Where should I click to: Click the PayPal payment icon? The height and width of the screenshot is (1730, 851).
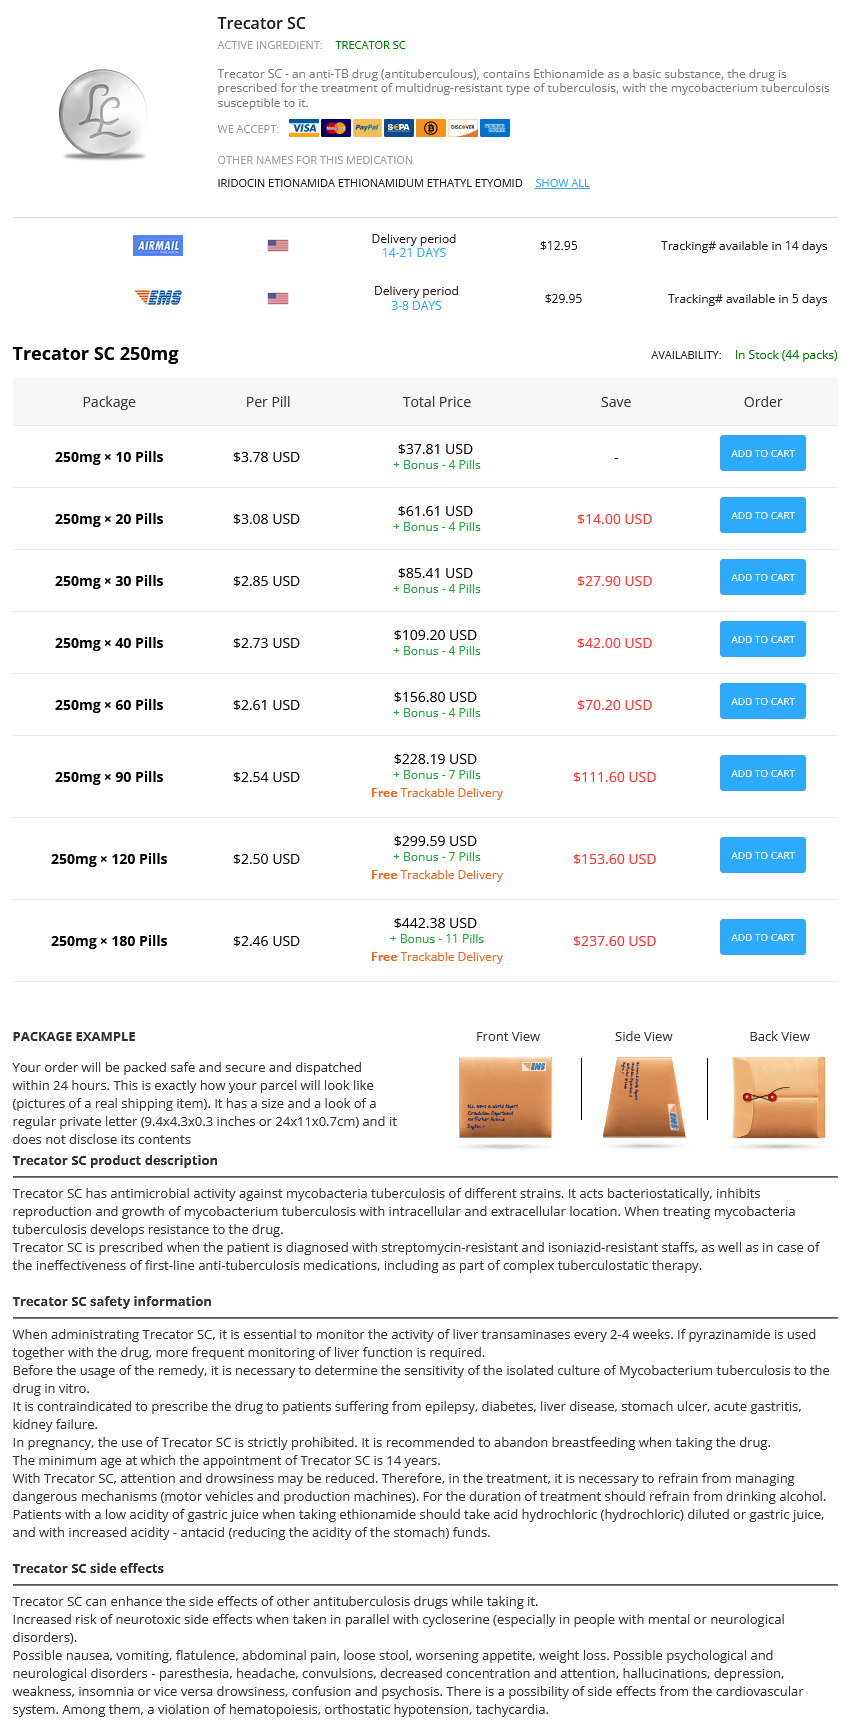pos(367,128)
